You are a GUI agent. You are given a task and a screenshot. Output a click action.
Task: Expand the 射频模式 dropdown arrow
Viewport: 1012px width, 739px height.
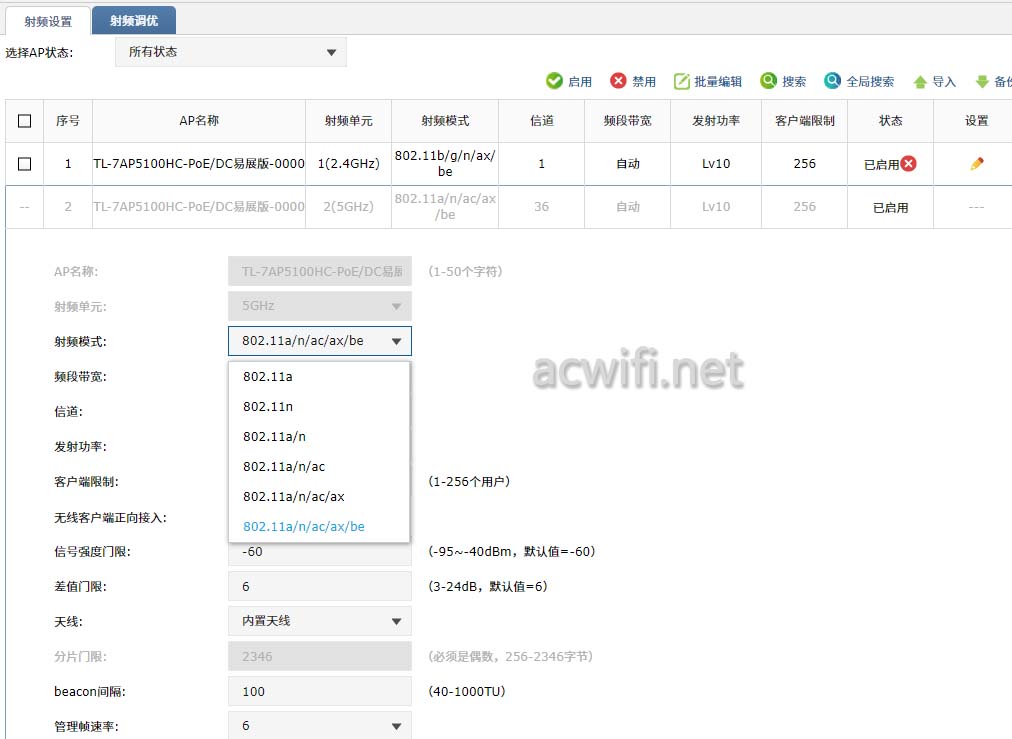coord(396,341)
